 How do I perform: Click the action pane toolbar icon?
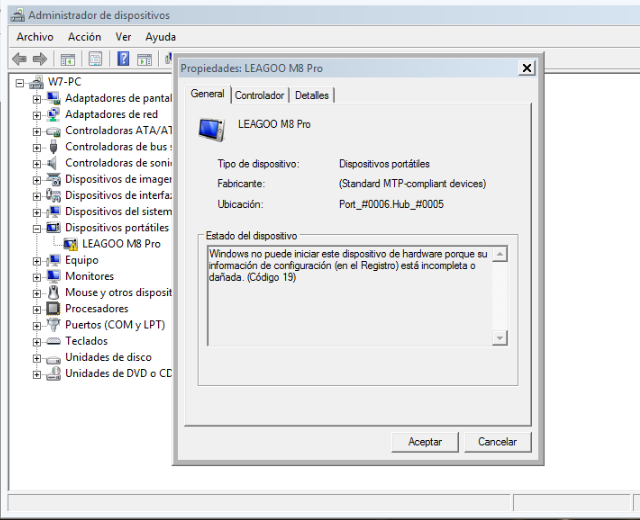tap(144, 60)
